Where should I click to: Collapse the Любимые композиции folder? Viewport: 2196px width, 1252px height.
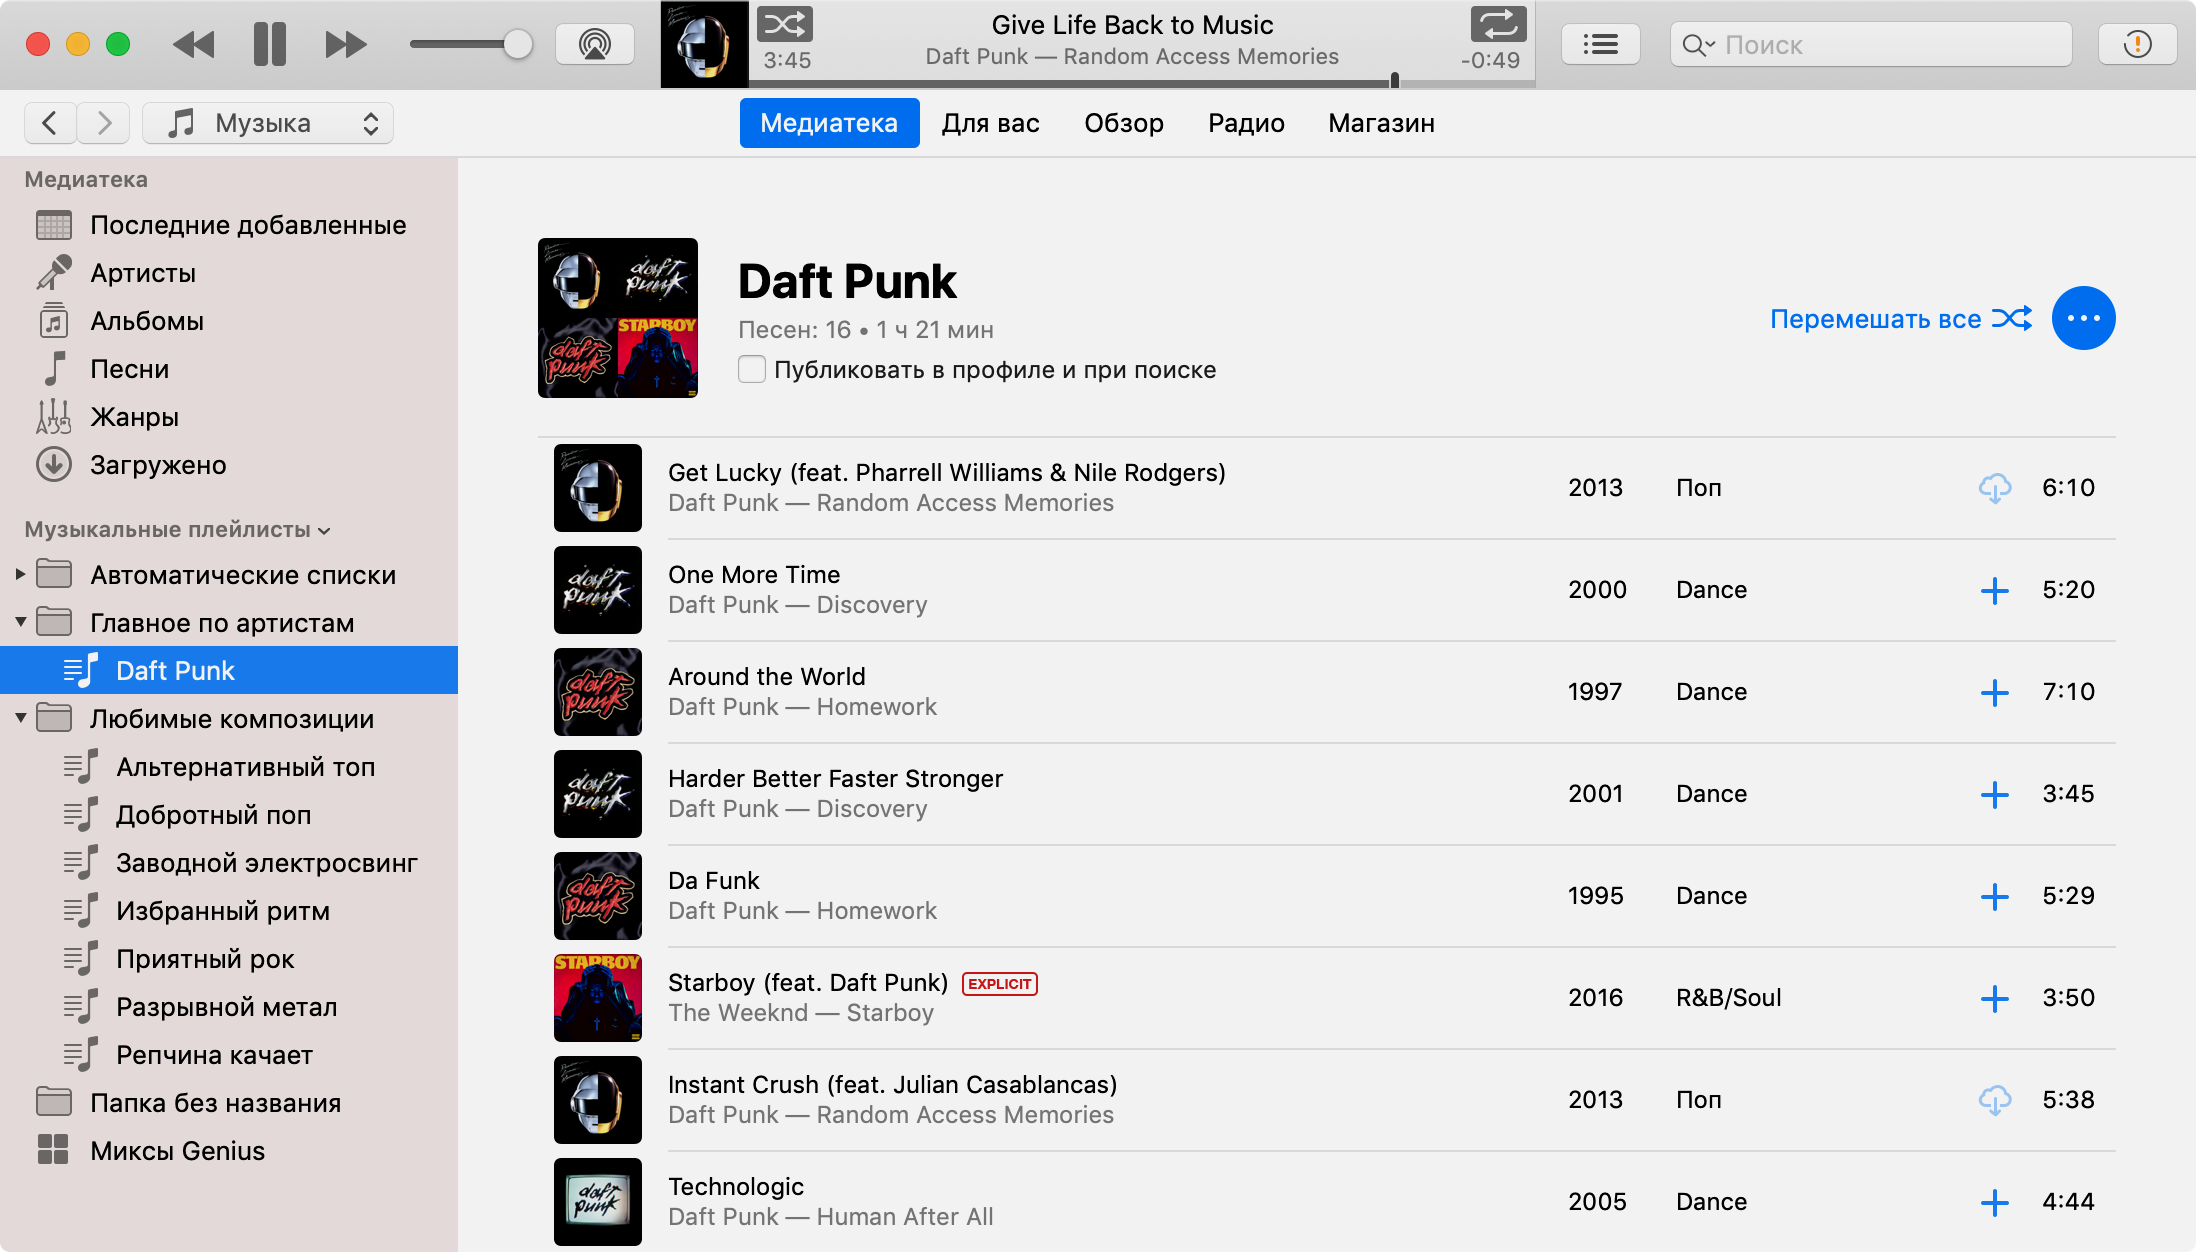click(20, 718)
